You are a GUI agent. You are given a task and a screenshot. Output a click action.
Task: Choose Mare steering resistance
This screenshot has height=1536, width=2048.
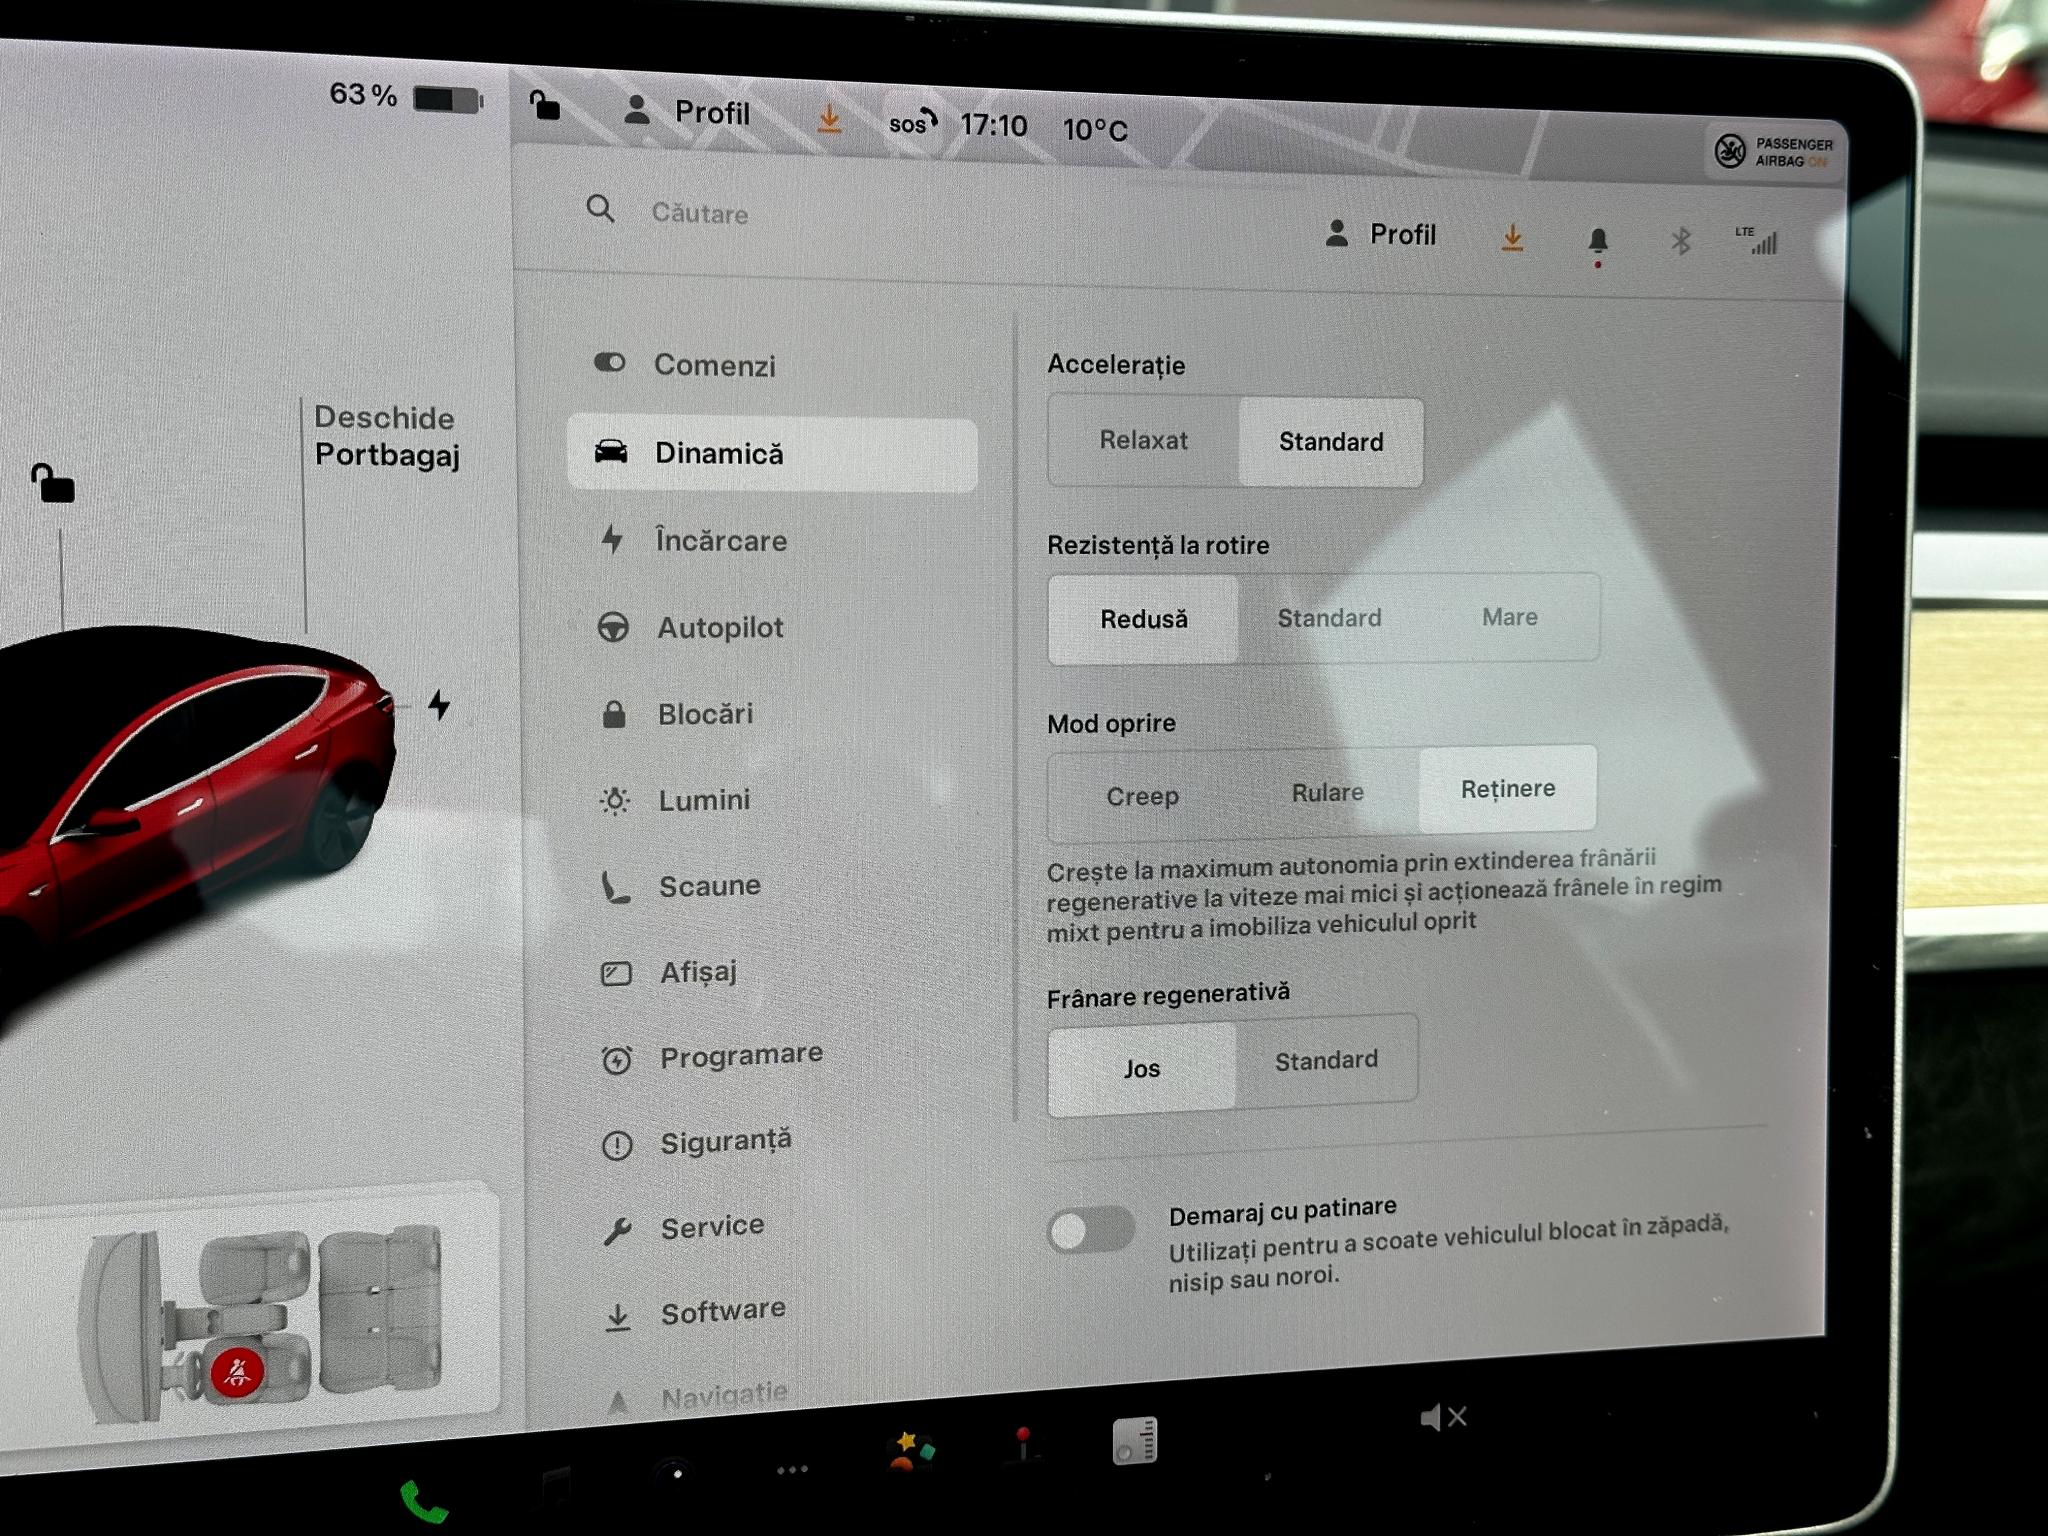tap(1509, 617)
